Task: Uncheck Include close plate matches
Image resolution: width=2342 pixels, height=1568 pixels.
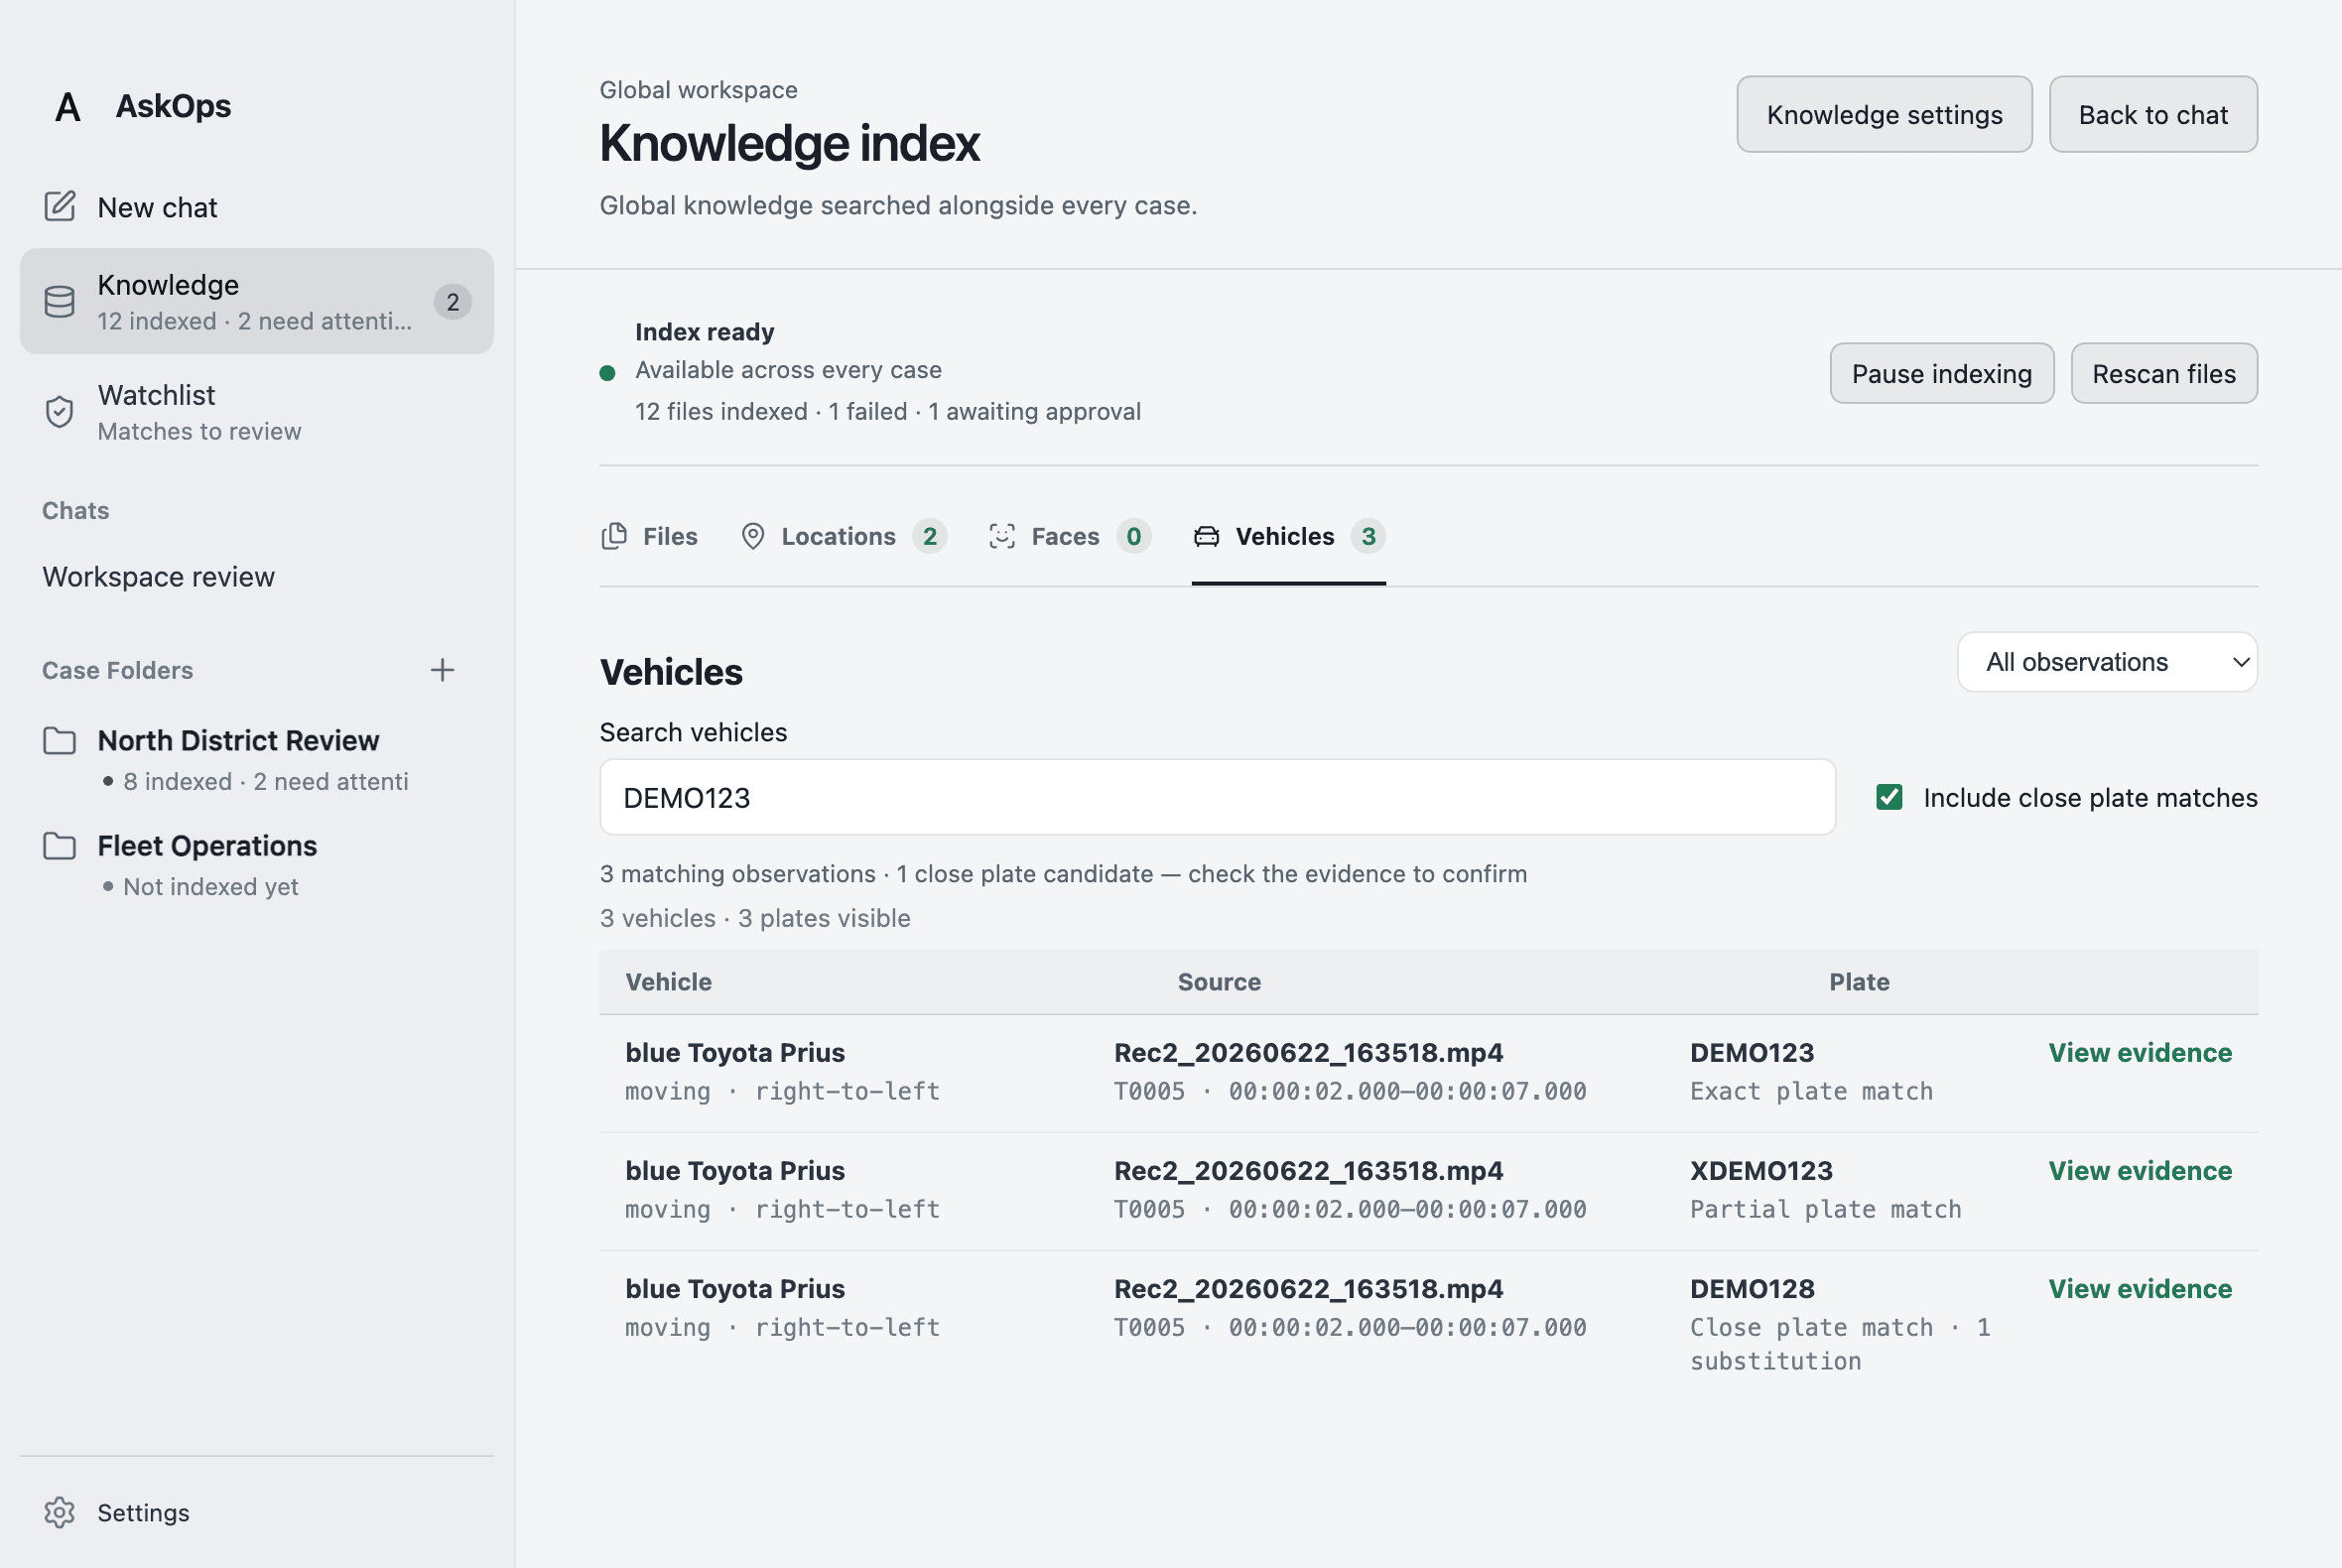Action: tap(1889, 797)
